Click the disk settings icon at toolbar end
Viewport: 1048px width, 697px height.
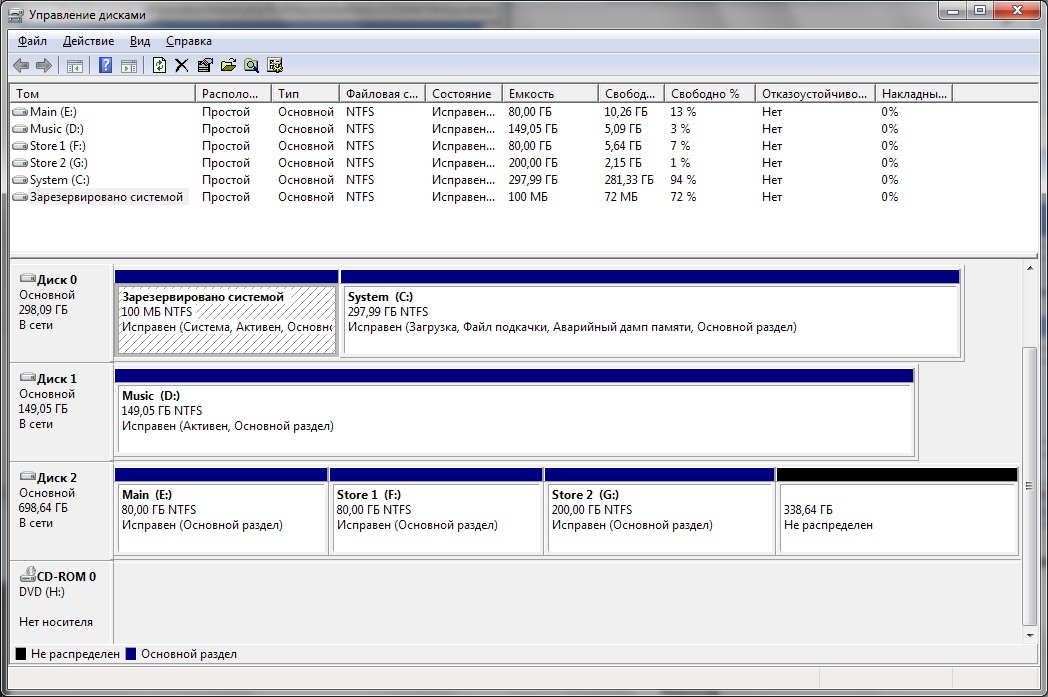tap(275, 66)
